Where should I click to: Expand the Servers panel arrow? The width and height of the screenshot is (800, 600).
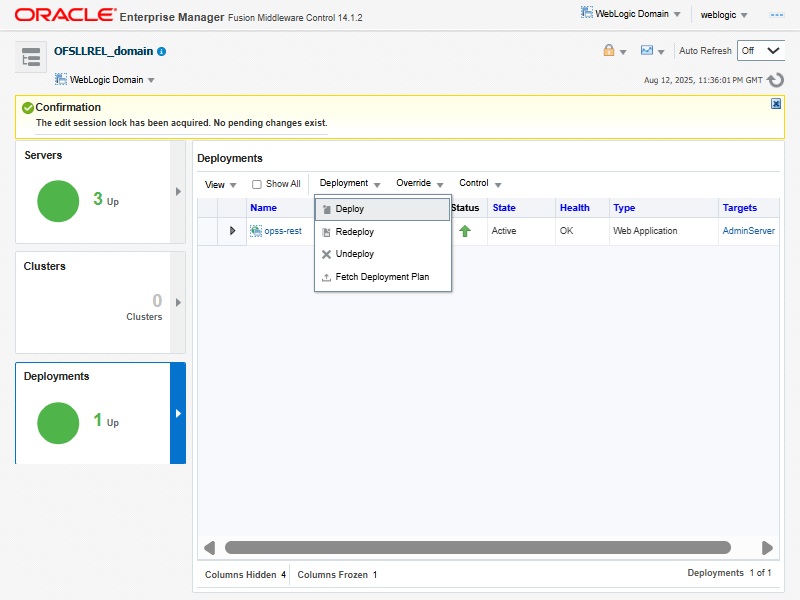(178, 192)
